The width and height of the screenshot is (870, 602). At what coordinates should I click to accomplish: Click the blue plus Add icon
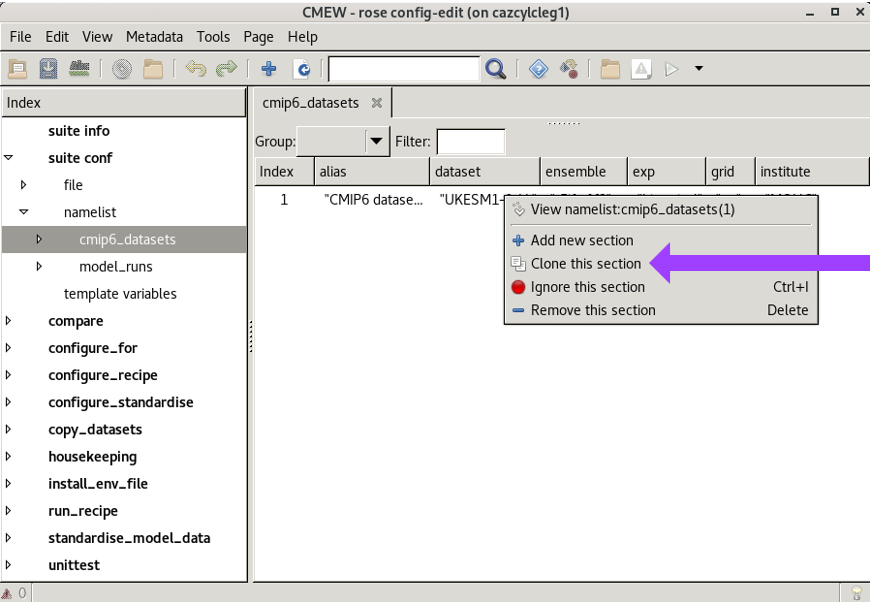(268, 69)
